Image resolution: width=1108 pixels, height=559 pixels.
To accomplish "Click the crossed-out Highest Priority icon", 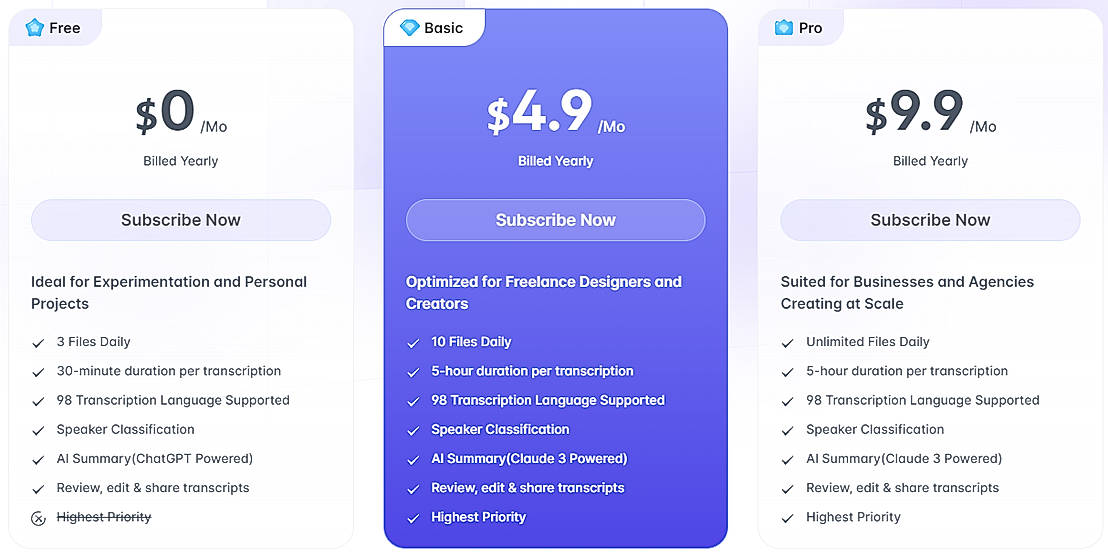I will coord(38,518).
